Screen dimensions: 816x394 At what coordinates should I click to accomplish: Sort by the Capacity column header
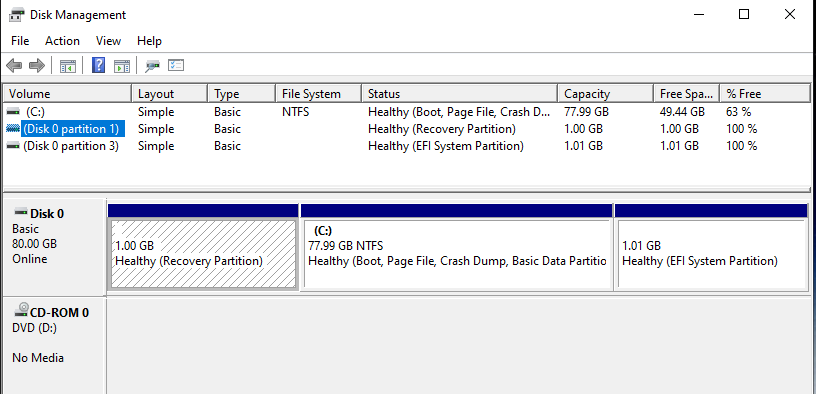coord(606,94)
